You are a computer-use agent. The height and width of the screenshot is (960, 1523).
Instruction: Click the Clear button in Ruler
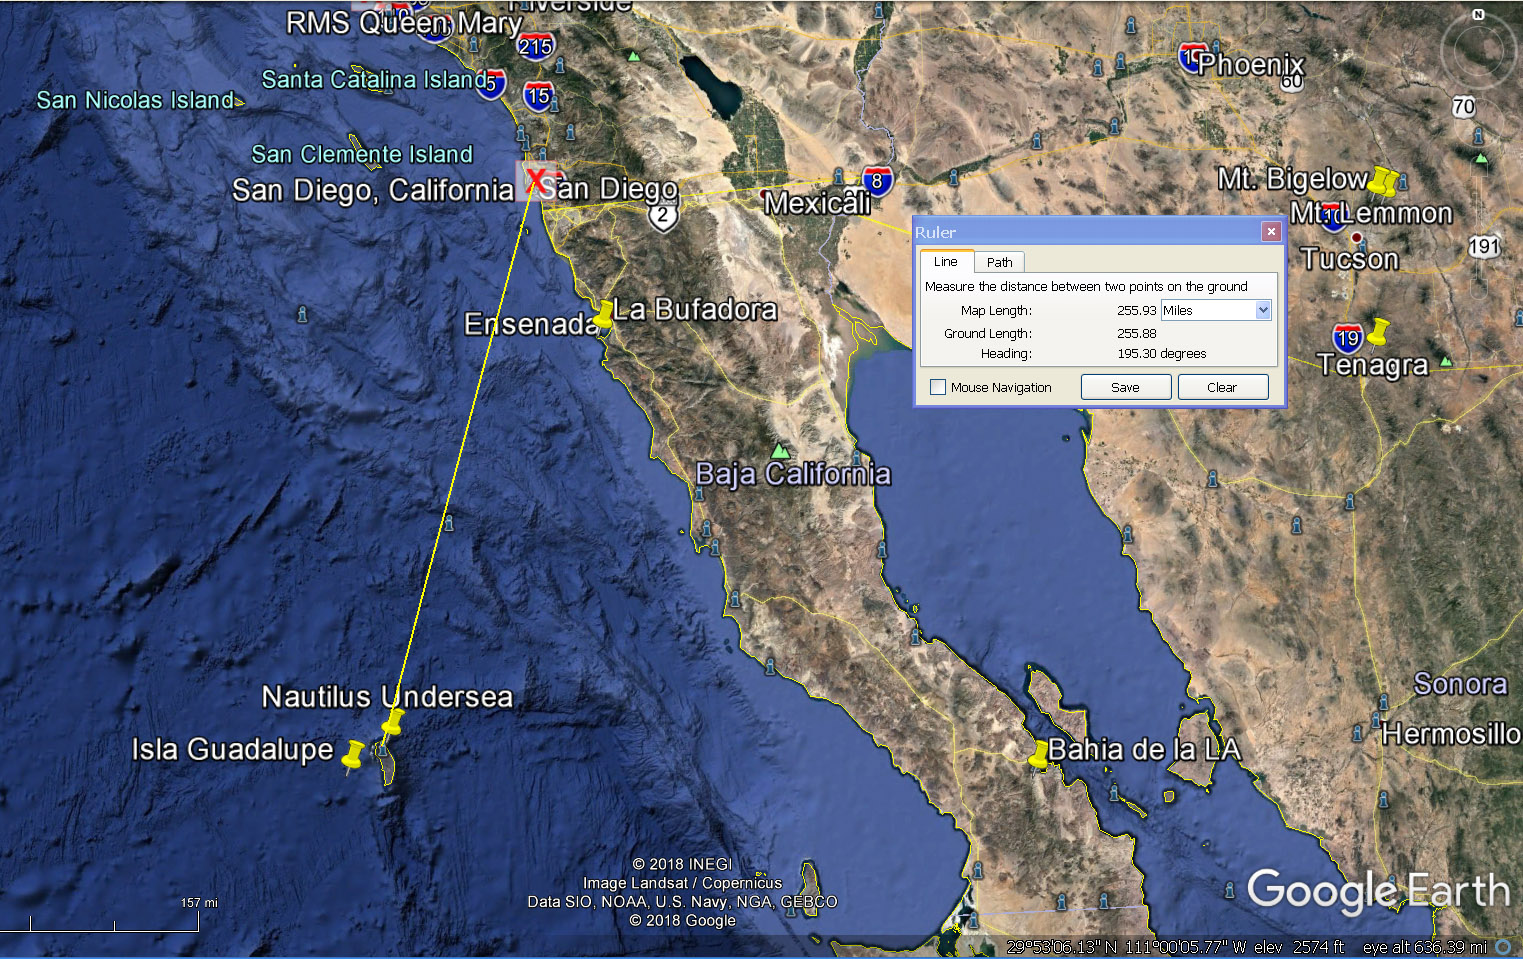(1222, 387)
